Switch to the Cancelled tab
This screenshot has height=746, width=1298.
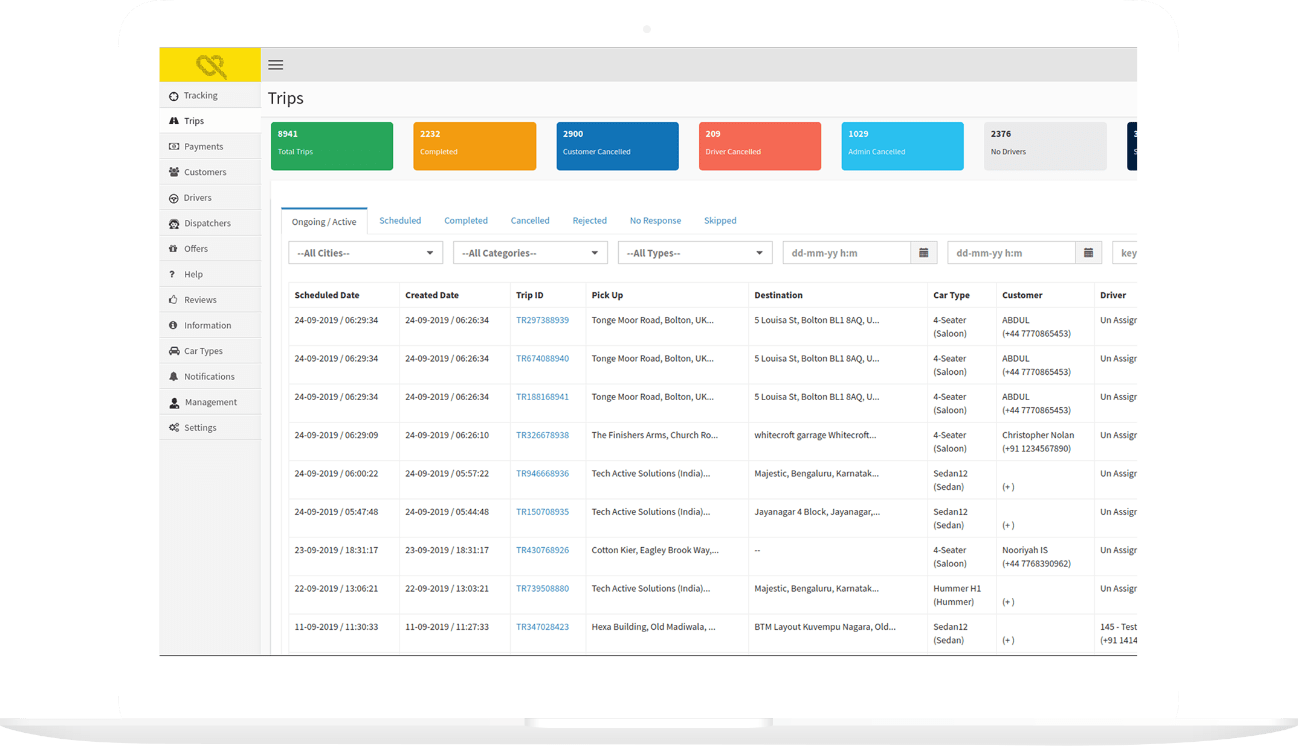530,221
